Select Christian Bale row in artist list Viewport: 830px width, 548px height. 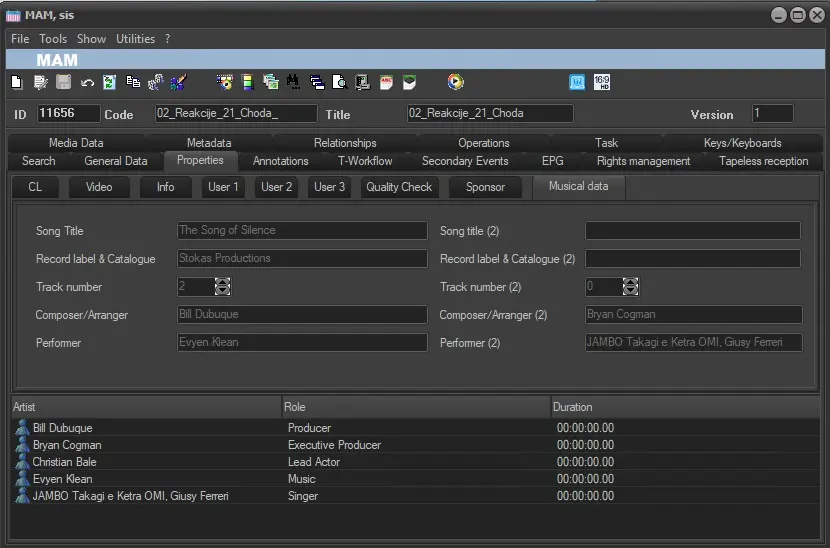pyautogui.click(x=66, y=462)
